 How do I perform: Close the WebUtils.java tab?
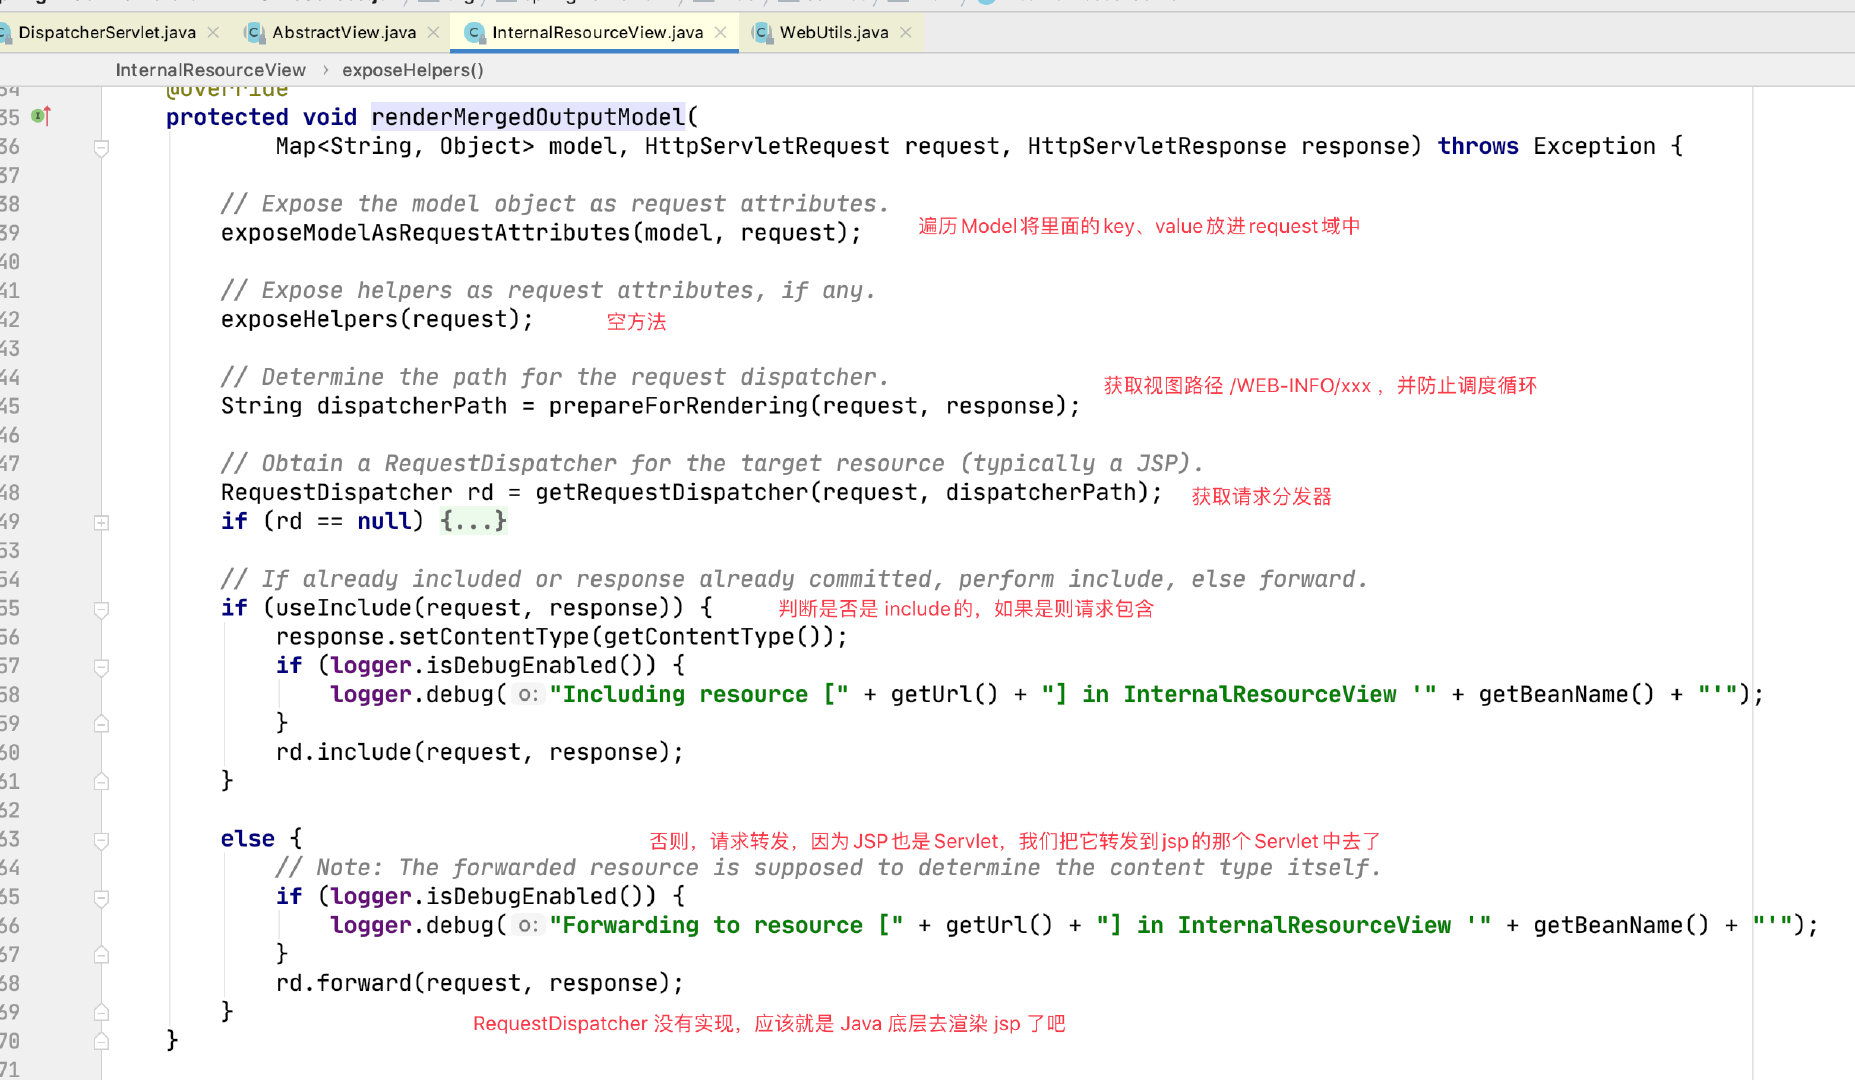point(905,32)
